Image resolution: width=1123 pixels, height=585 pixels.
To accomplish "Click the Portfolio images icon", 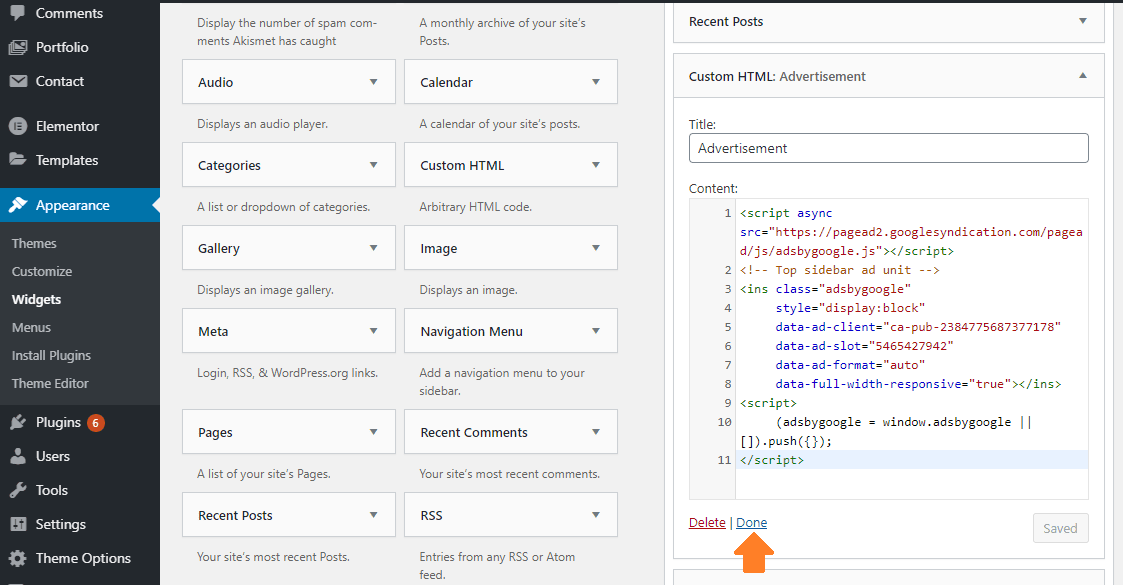I will point(18,47).
